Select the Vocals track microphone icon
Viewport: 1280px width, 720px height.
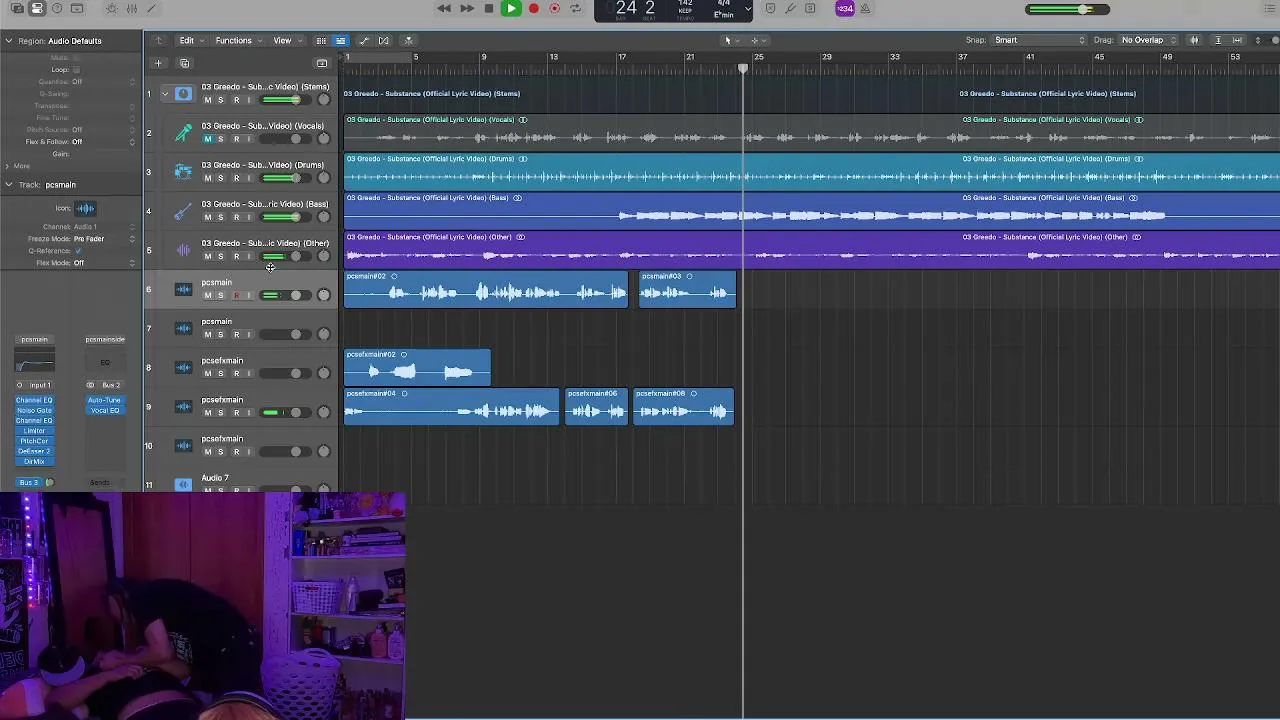point(183,133)
